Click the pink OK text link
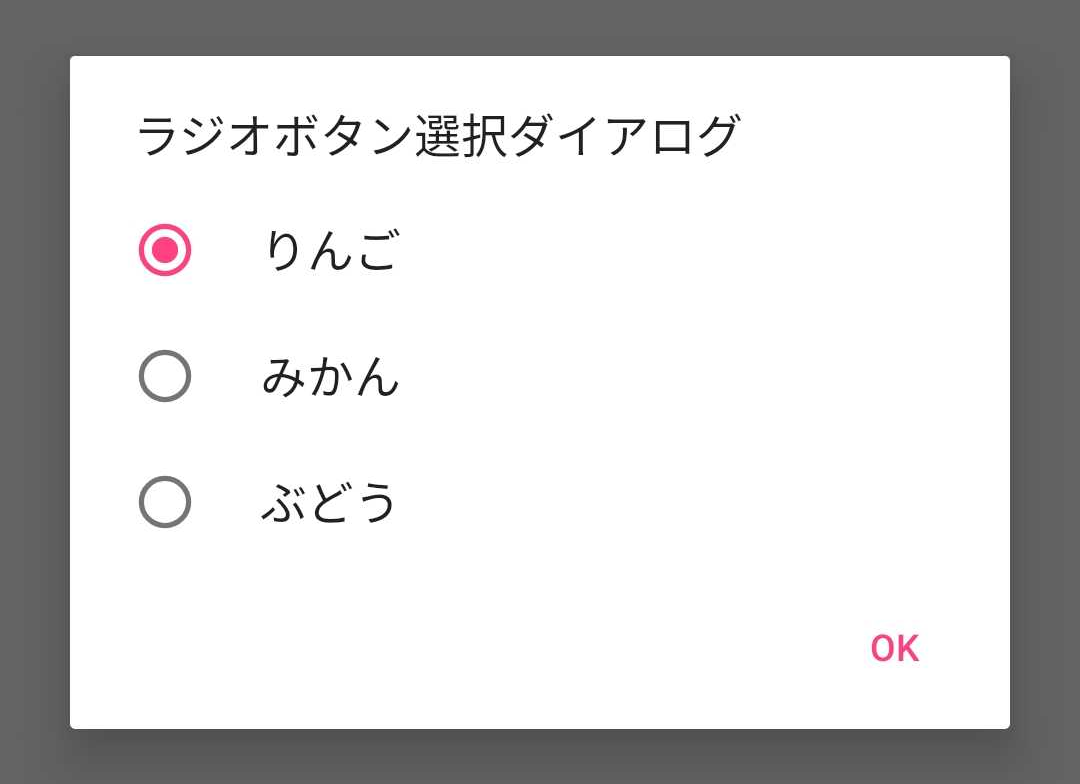The image size is (1080, 784). point(897,648)
